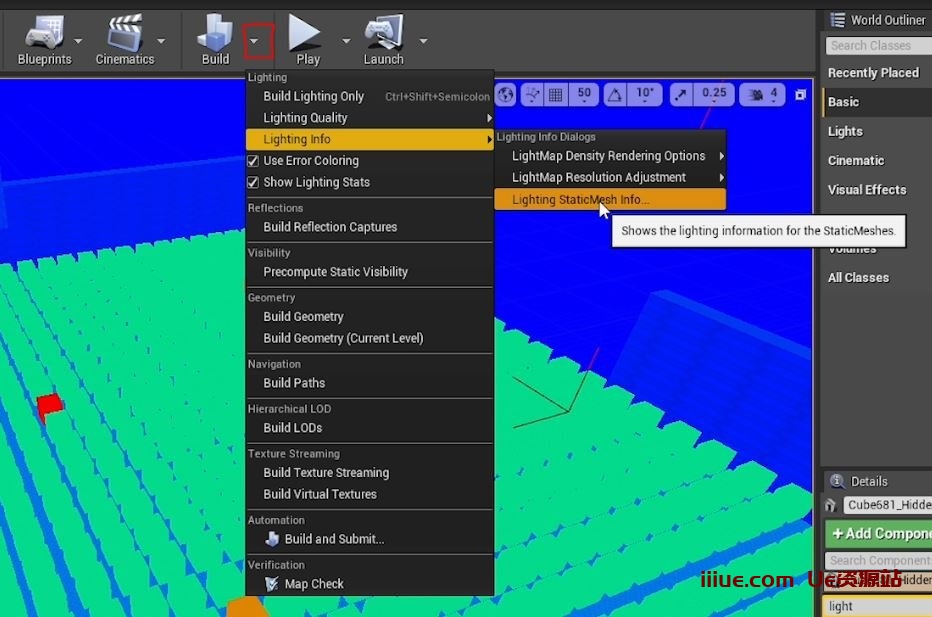
Task: Open the camera speed dropdown showing 4
Action: tap(763, 95)
